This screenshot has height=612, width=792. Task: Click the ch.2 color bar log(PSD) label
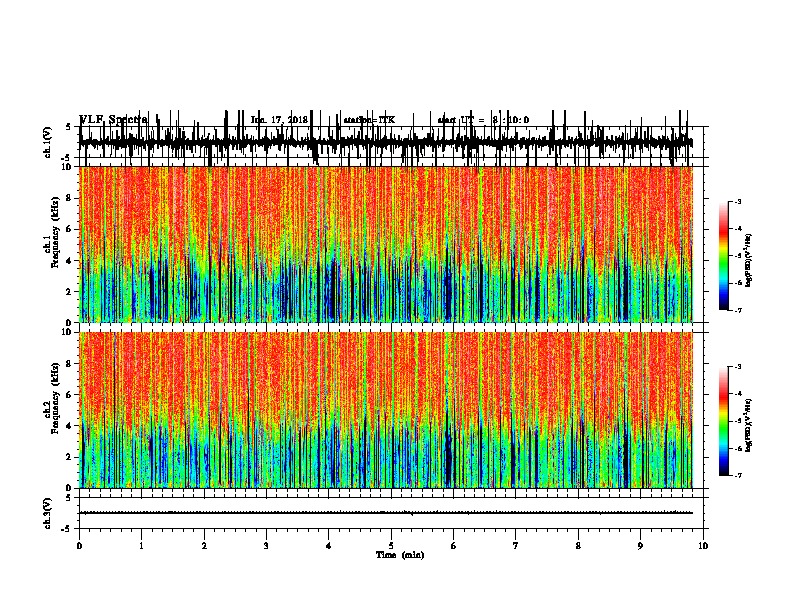tap(749, 425)
